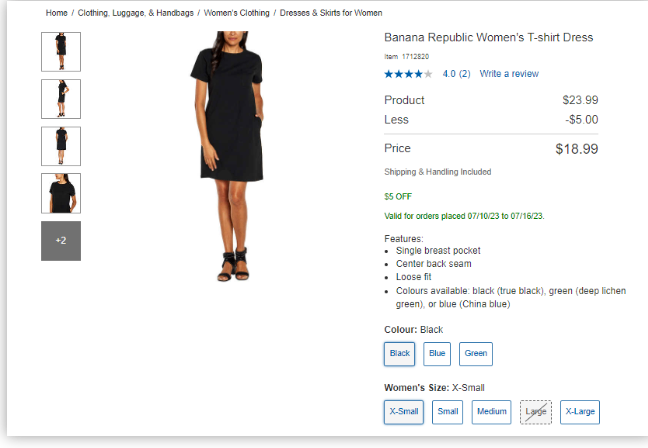Navigate to Women's Clothing breadcrumb
Screen dimensions: 648x448
tap(237, 13)
